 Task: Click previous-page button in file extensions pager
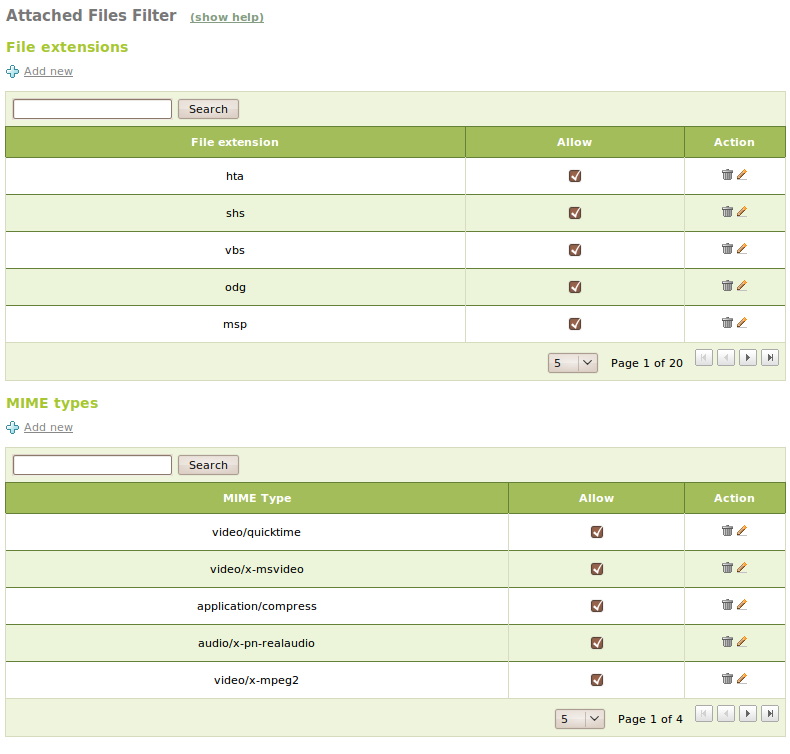click(726, 358)
